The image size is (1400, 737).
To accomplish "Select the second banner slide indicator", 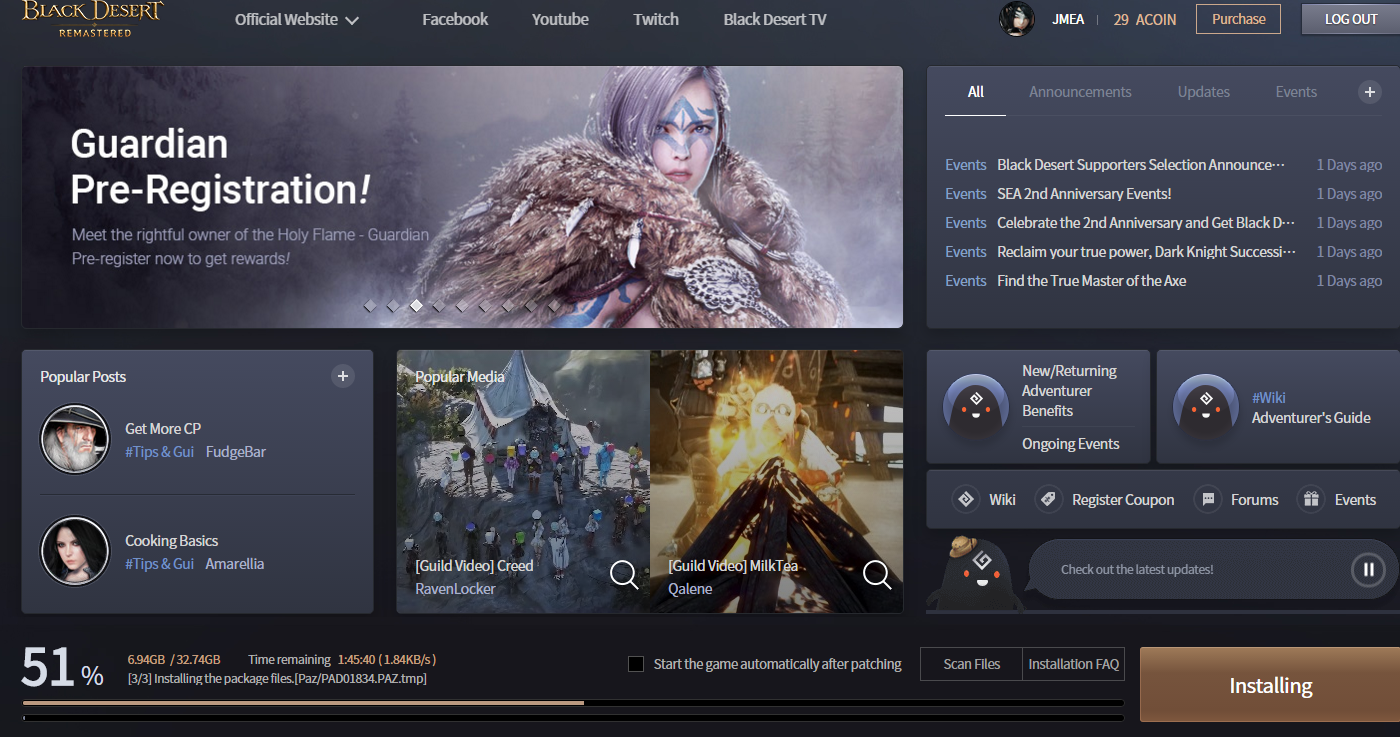I will [x=393, y=306].
